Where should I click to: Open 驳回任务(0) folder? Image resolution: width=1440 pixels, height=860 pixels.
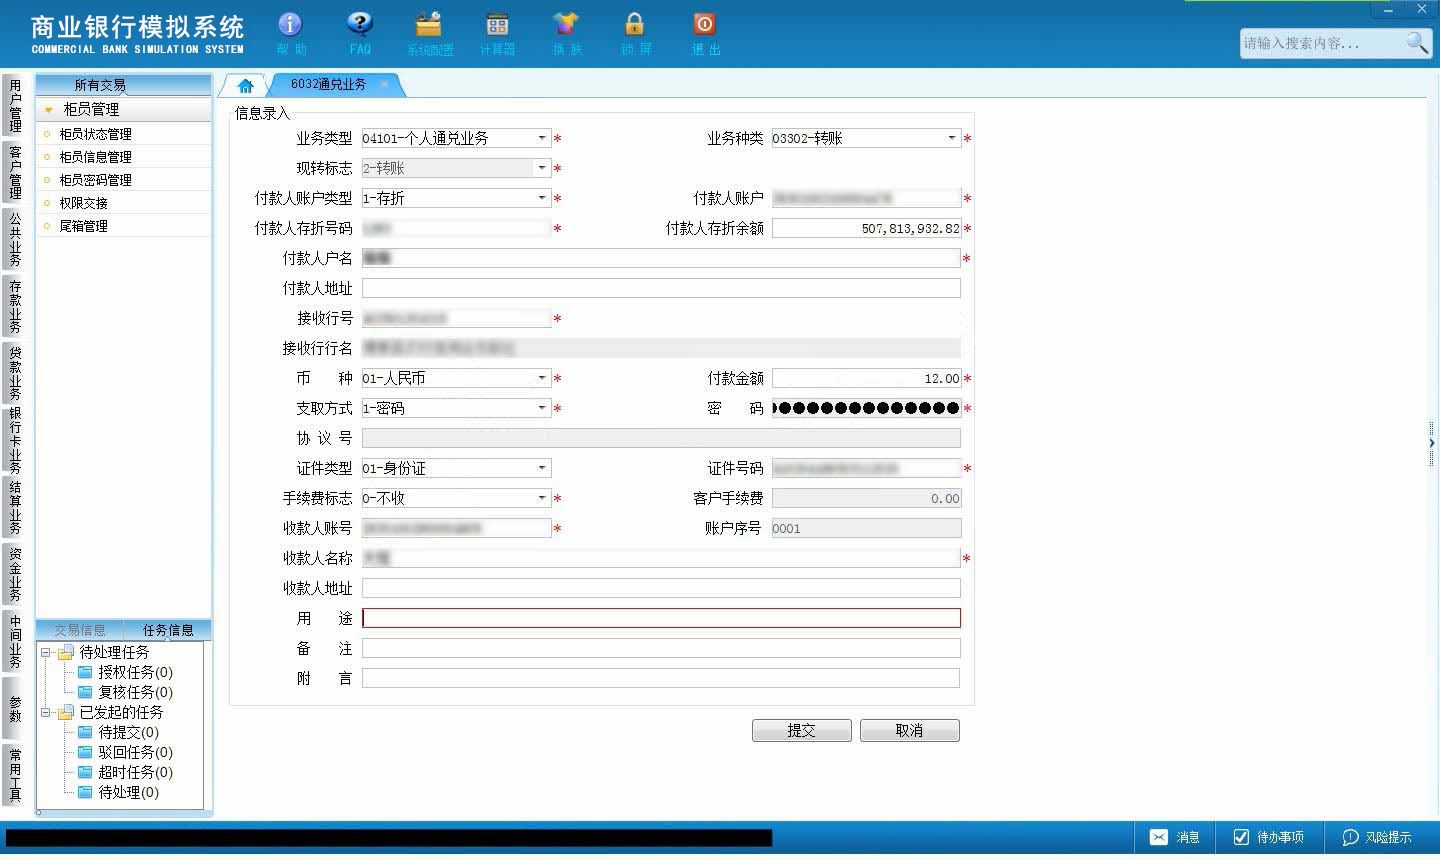(x=126, y=752)
